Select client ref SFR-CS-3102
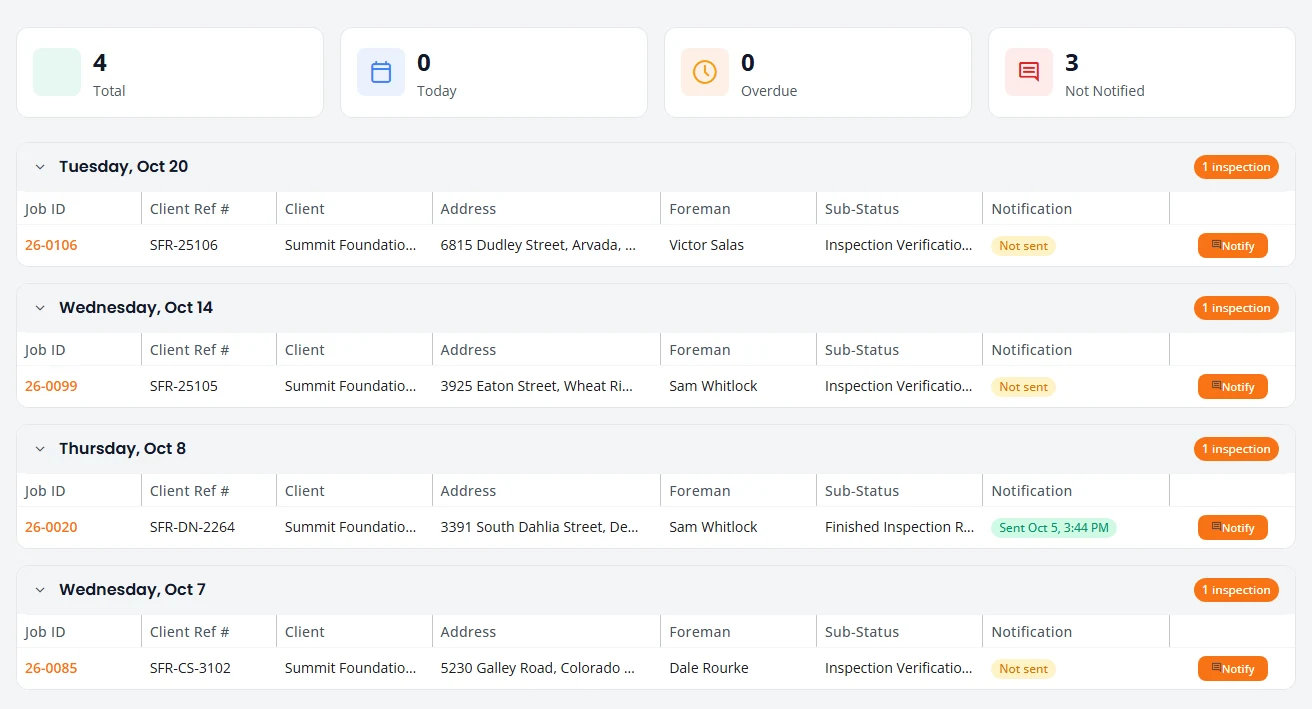The height and width of the screenshot is (709, 1312). [x=190, y=668]
